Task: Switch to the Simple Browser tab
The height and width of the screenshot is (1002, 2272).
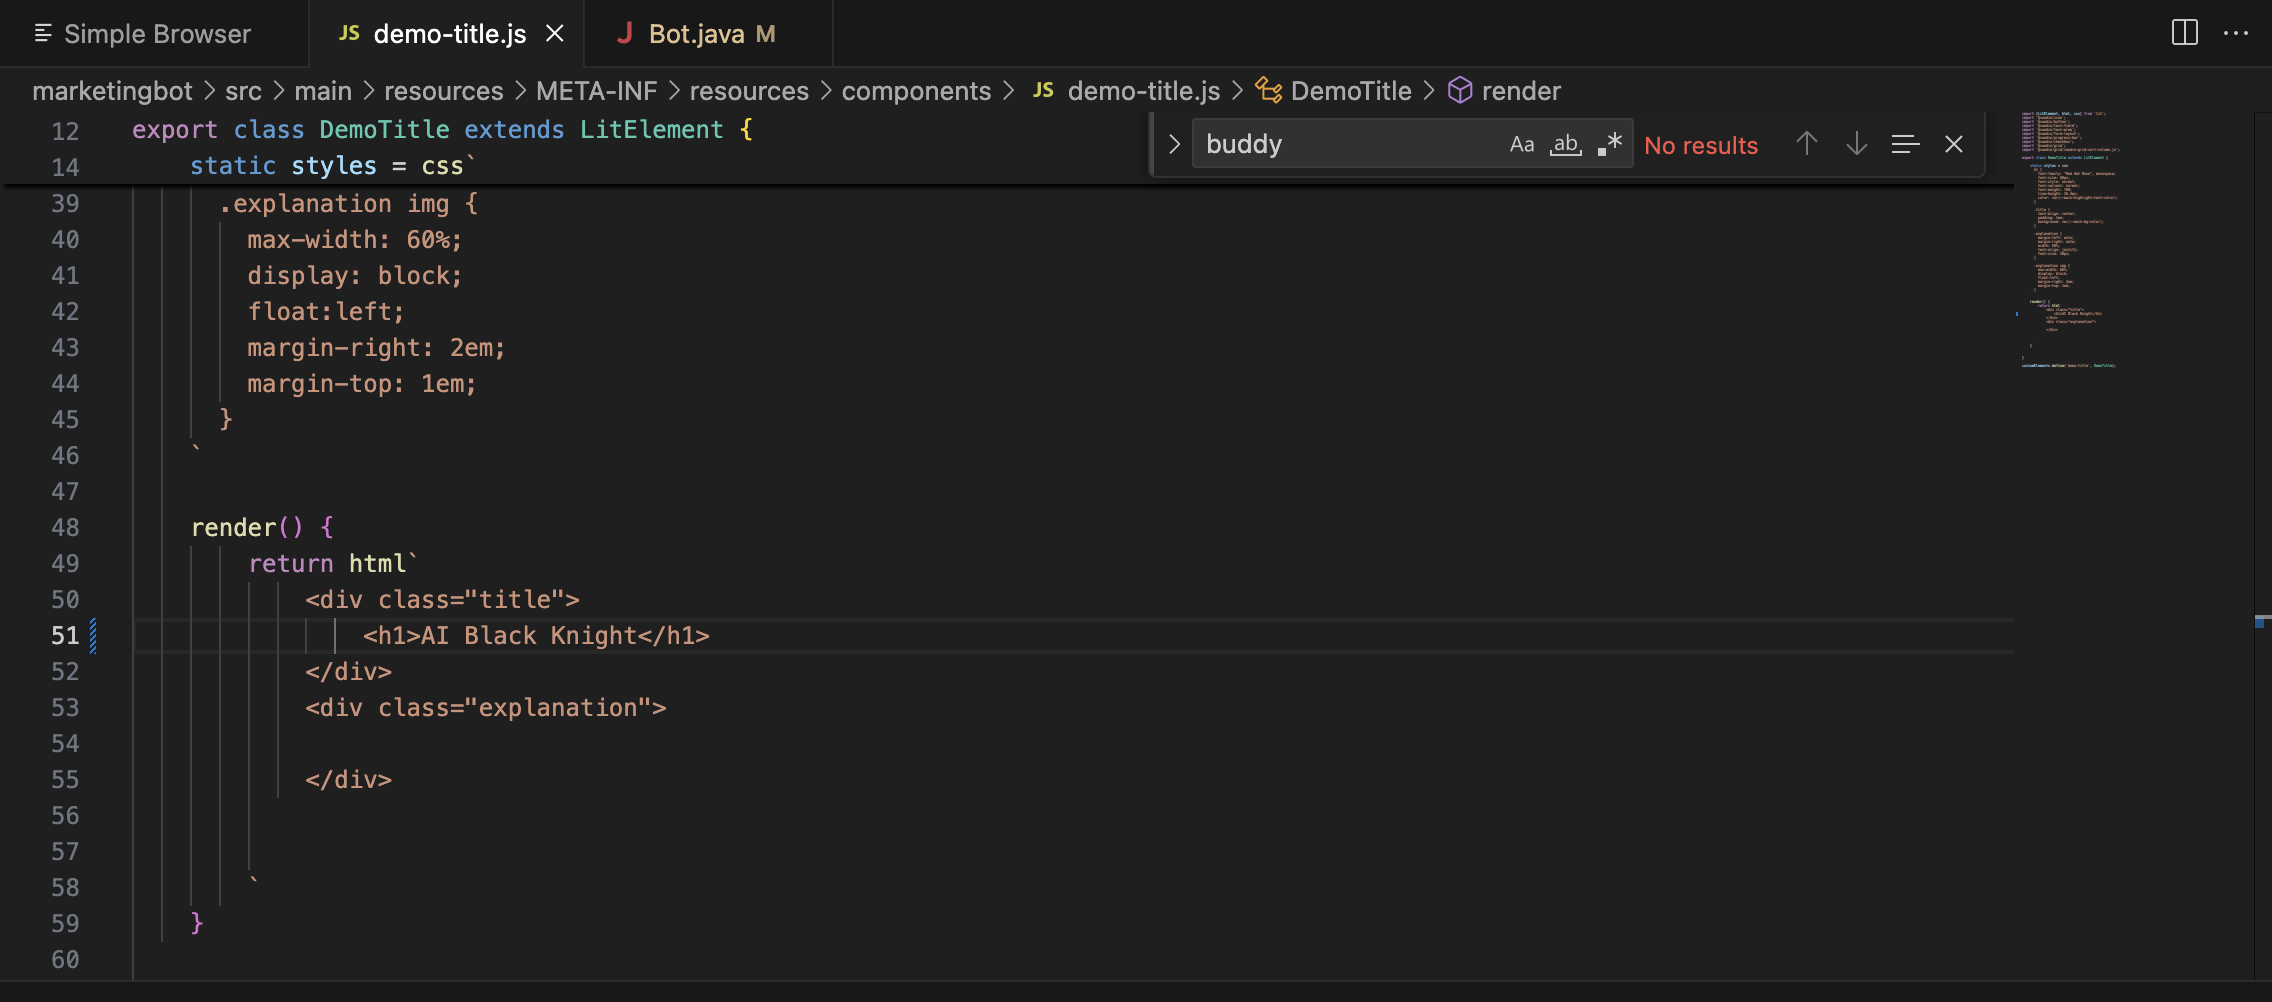Action: (157, 34)
